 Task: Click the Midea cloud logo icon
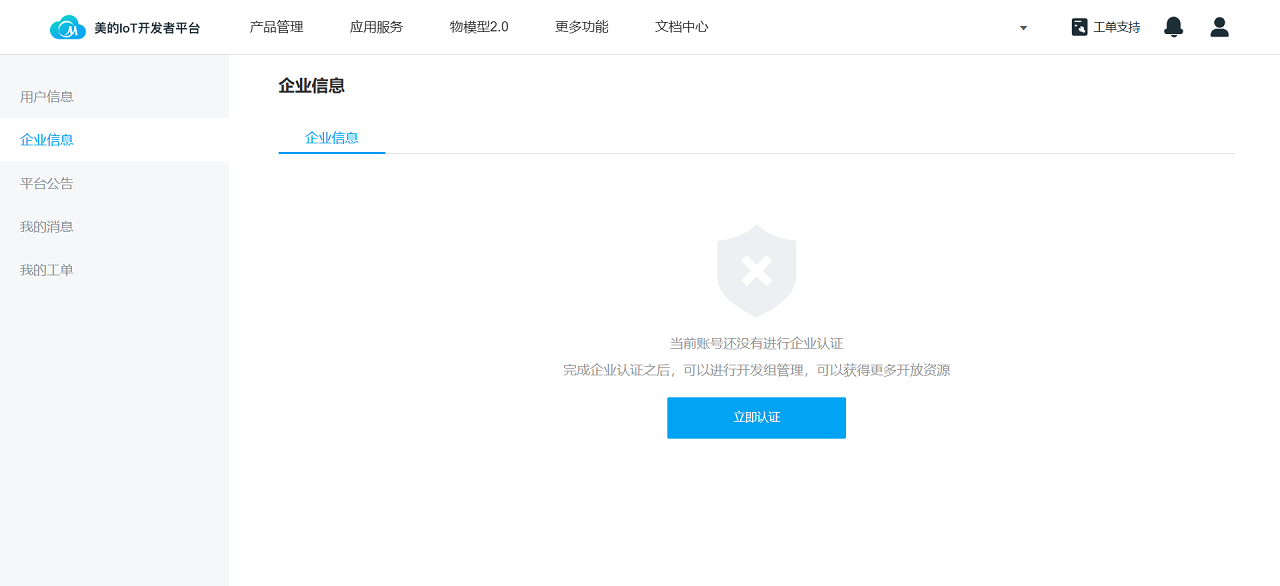(x=68, y=28)
